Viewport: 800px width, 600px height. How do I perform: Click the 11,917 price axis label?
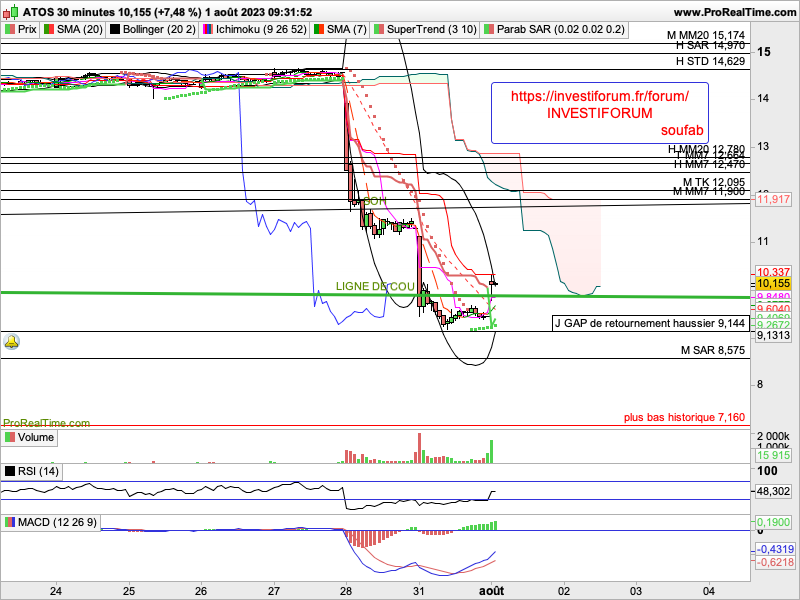coord(773,200)
